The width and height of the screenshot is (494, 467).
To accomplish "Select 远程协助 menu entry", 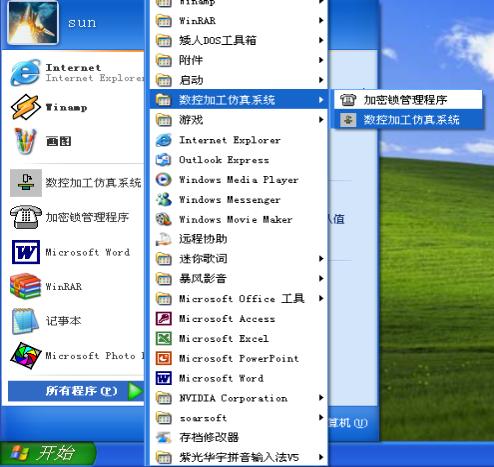I will click(x=239, y=239).
